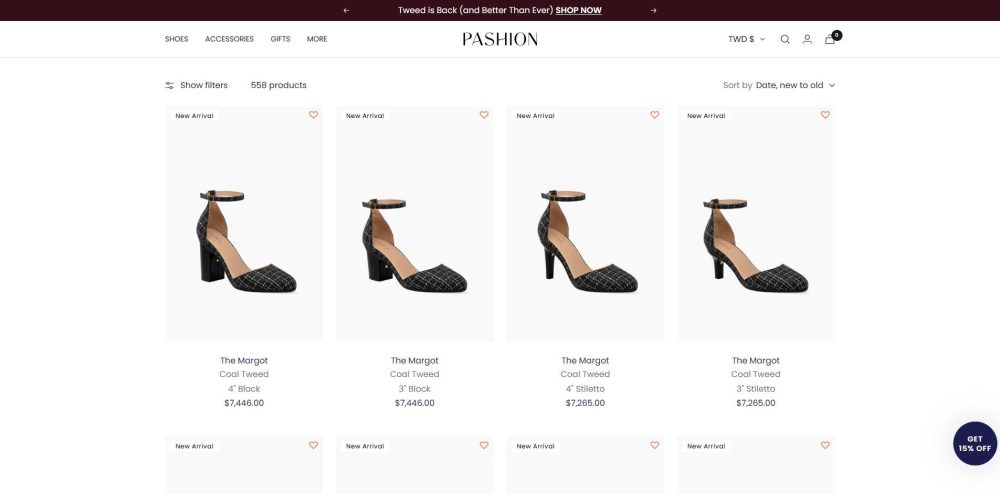Open the TWD $ currency dropdown

tap(746, 39)
